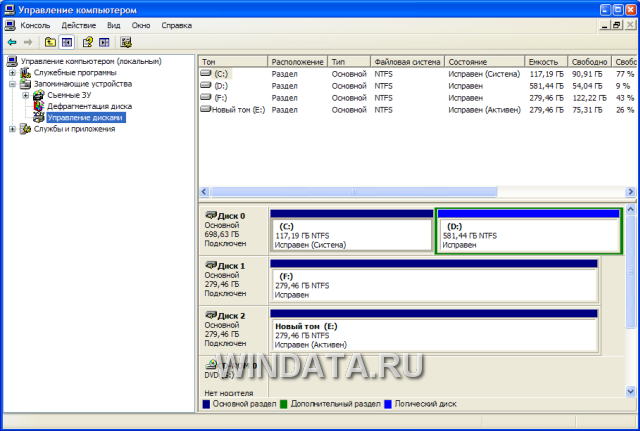Click the Исправен (Активен) status in volume list

484,110
